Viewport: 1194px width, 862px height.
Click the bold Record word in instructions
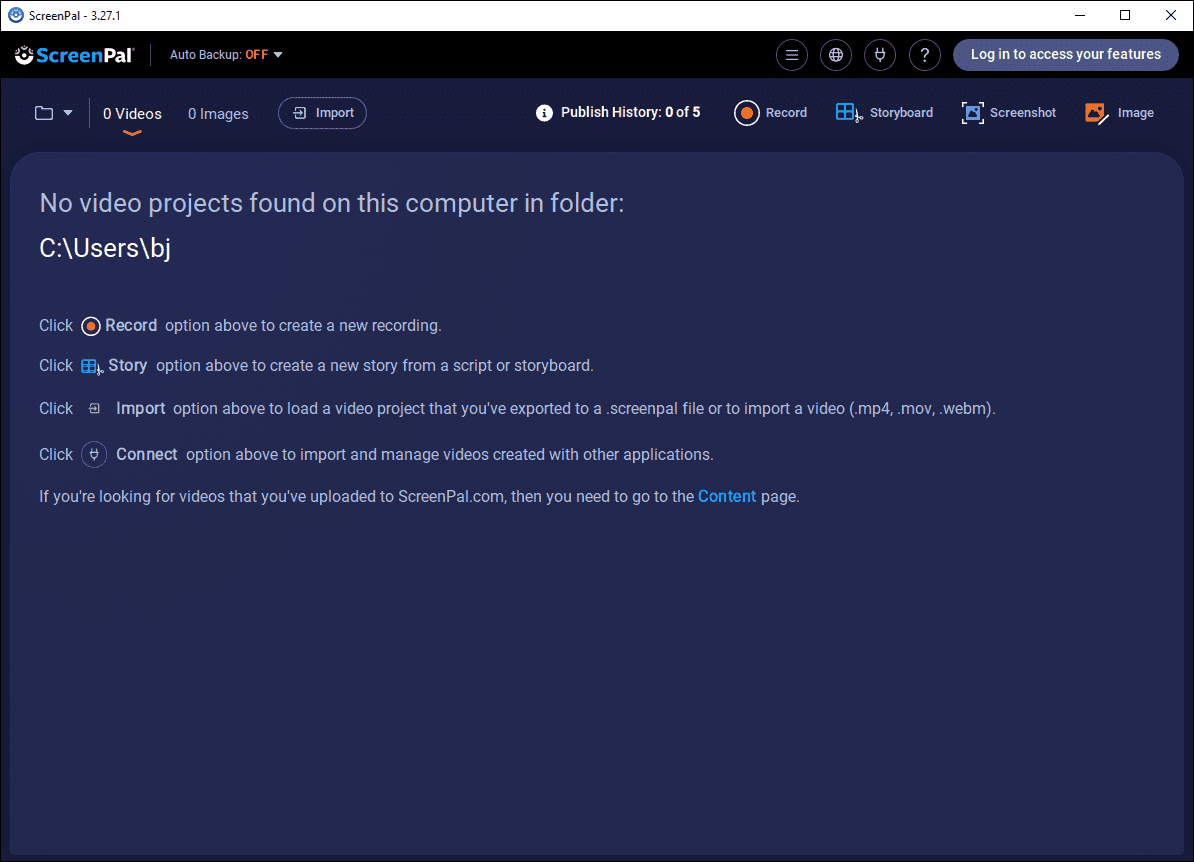tap(131, 326)
